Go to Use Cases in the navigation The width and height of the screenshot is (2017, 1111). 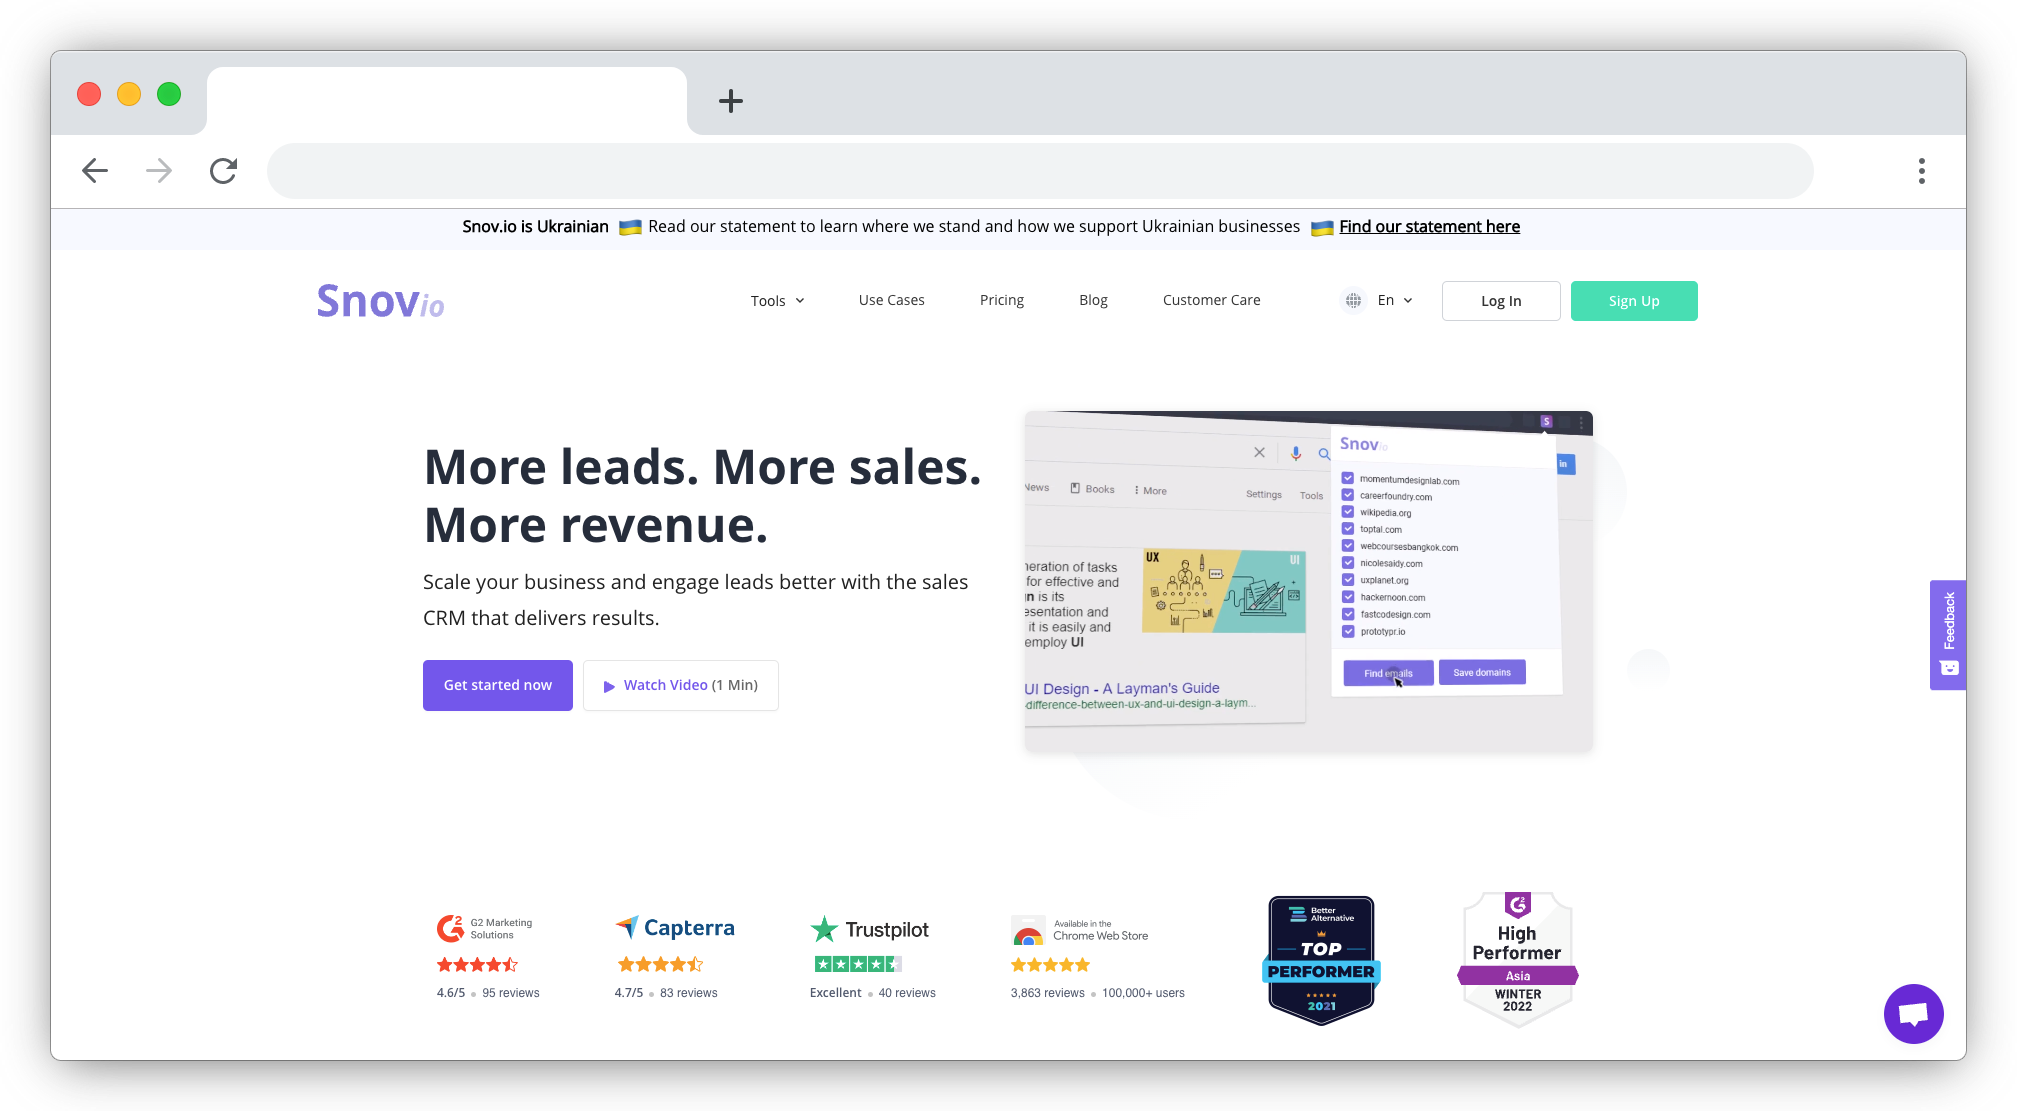click(x=892, y=300)
